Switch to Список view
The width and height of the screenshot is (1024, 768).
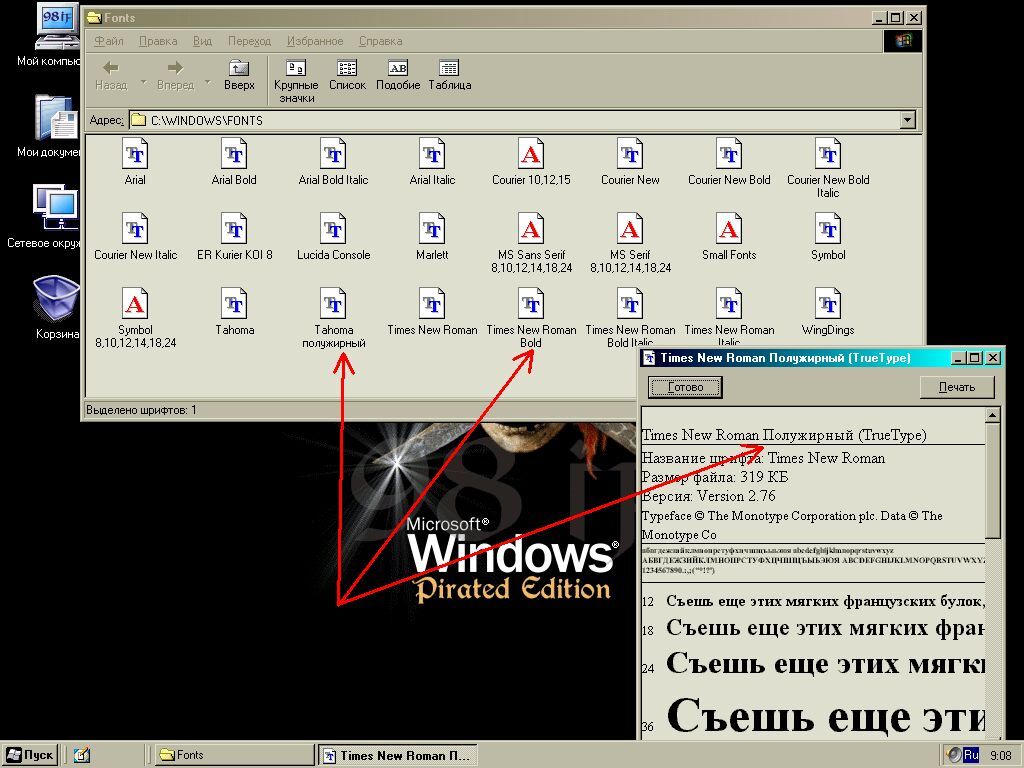tap(347, 75)
